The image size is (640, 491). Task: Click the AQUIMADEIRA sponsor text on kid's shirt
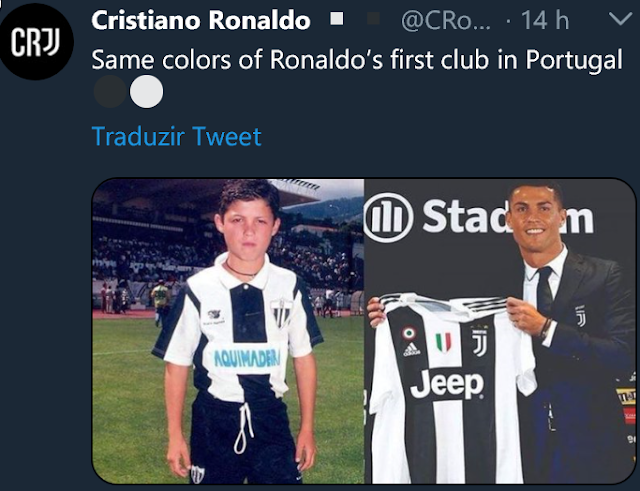[x=245, y=357]
